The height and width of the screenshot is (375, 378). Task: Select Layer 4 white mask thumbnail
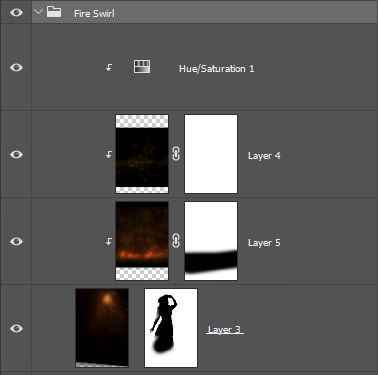coord(211,154)
